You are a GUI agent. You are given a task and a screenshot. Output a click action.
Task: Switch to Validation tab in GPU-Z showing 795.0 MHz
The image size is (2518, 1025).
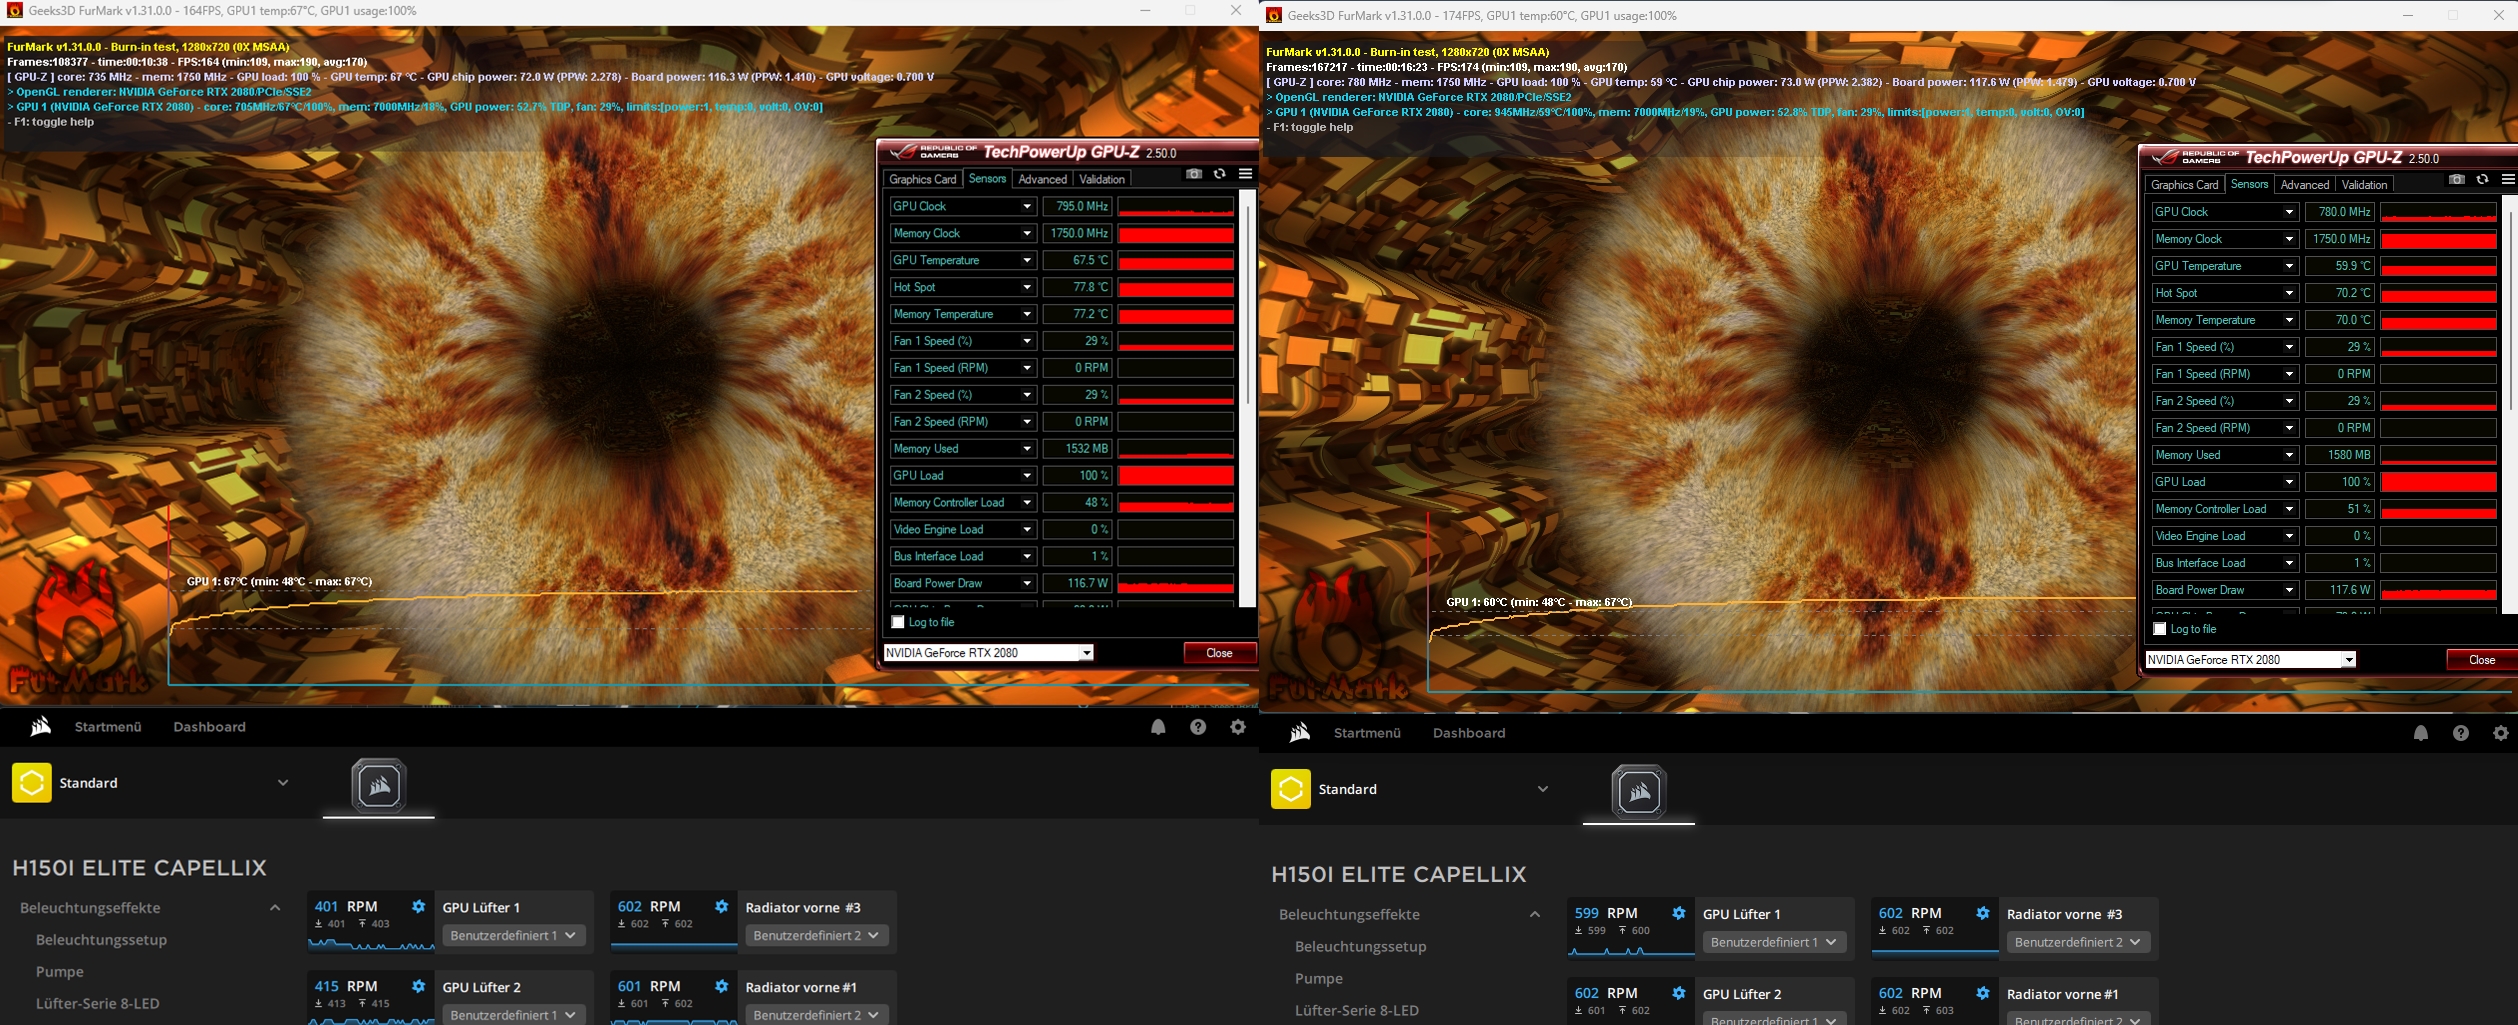(x=1102, y=179)
